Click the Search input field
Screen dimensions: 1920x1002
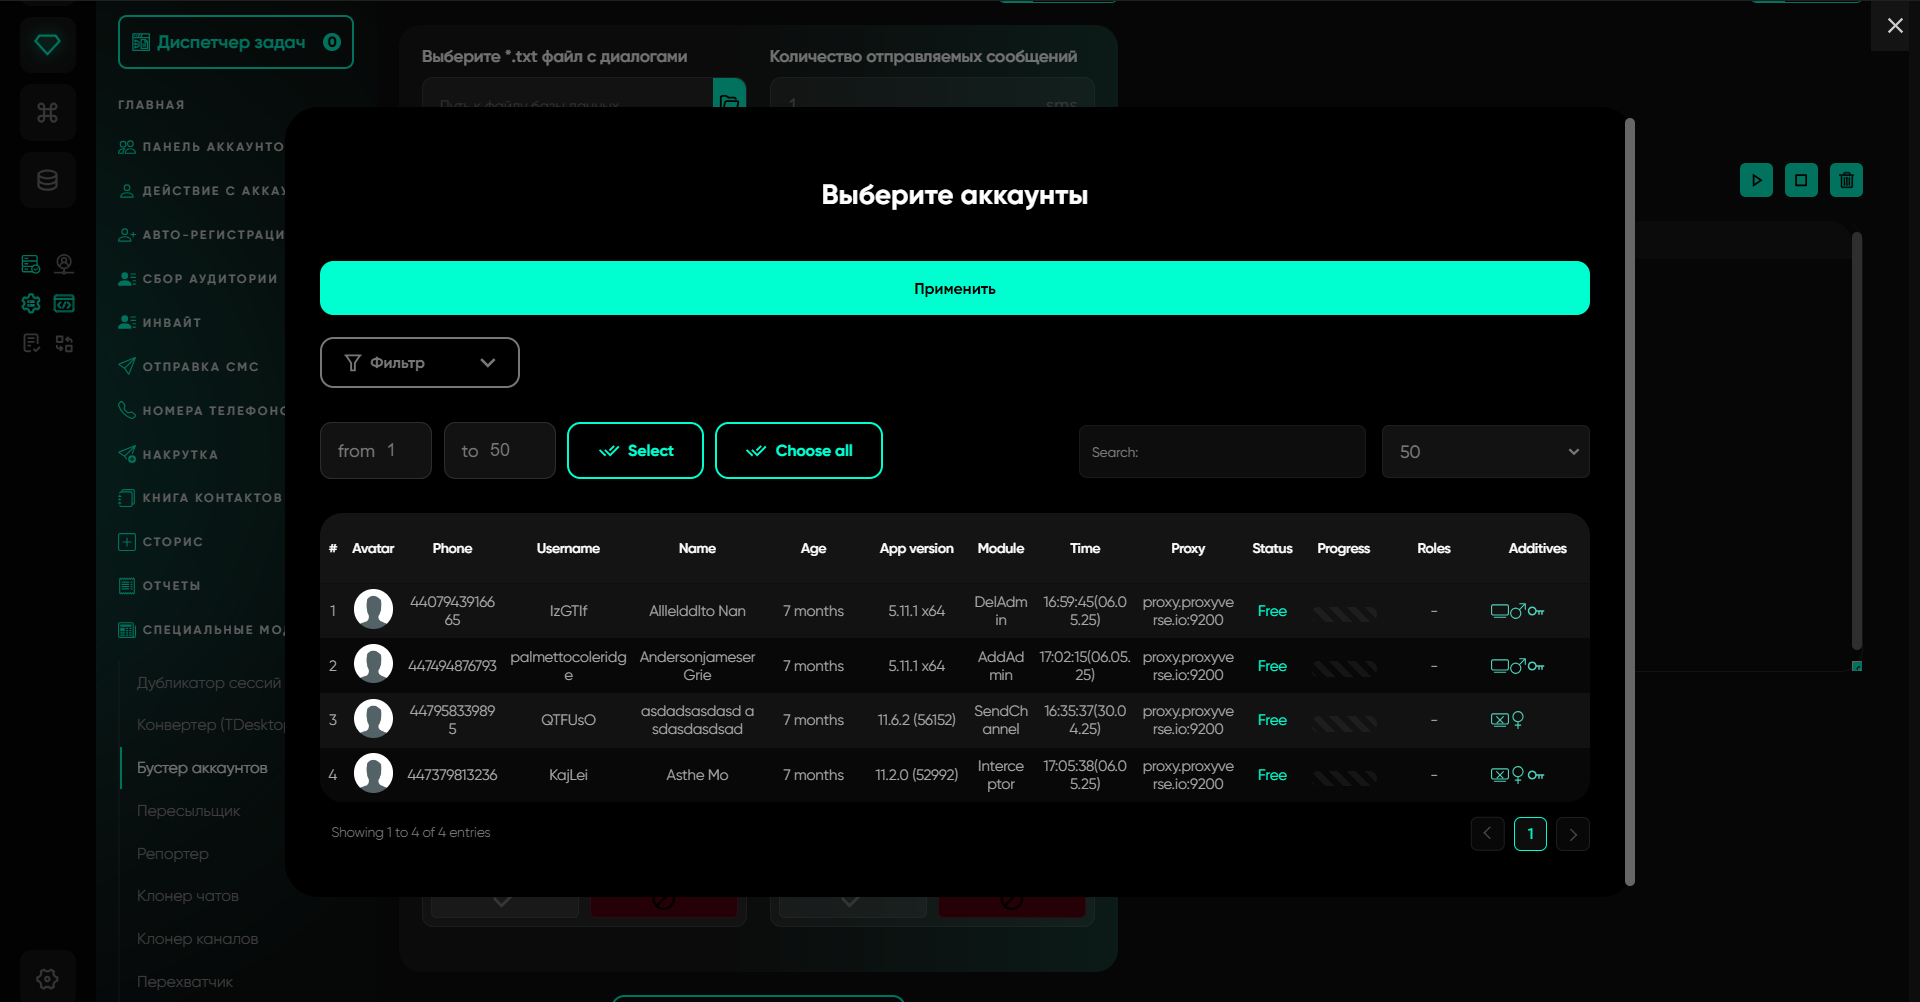click(1222, 452)
